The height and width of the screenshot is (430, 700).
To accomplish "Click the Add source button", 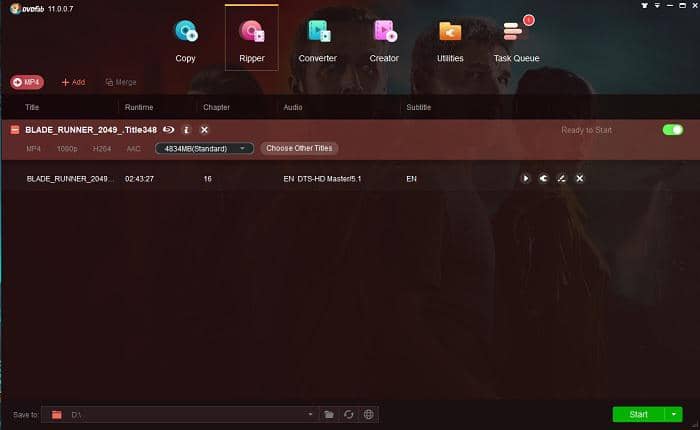I will coord(73,82).
